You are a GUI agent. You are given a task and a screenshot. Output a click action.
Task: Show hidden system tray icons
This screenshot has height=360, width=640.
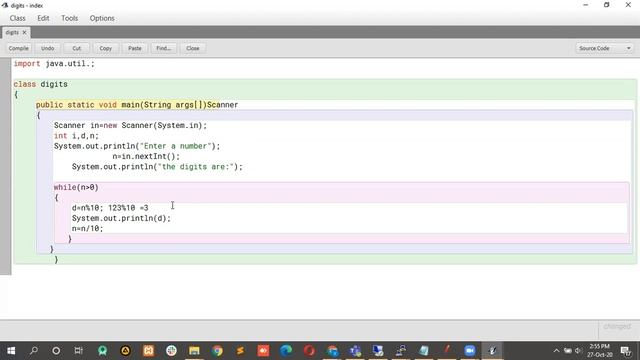click(x=556, y=351)
